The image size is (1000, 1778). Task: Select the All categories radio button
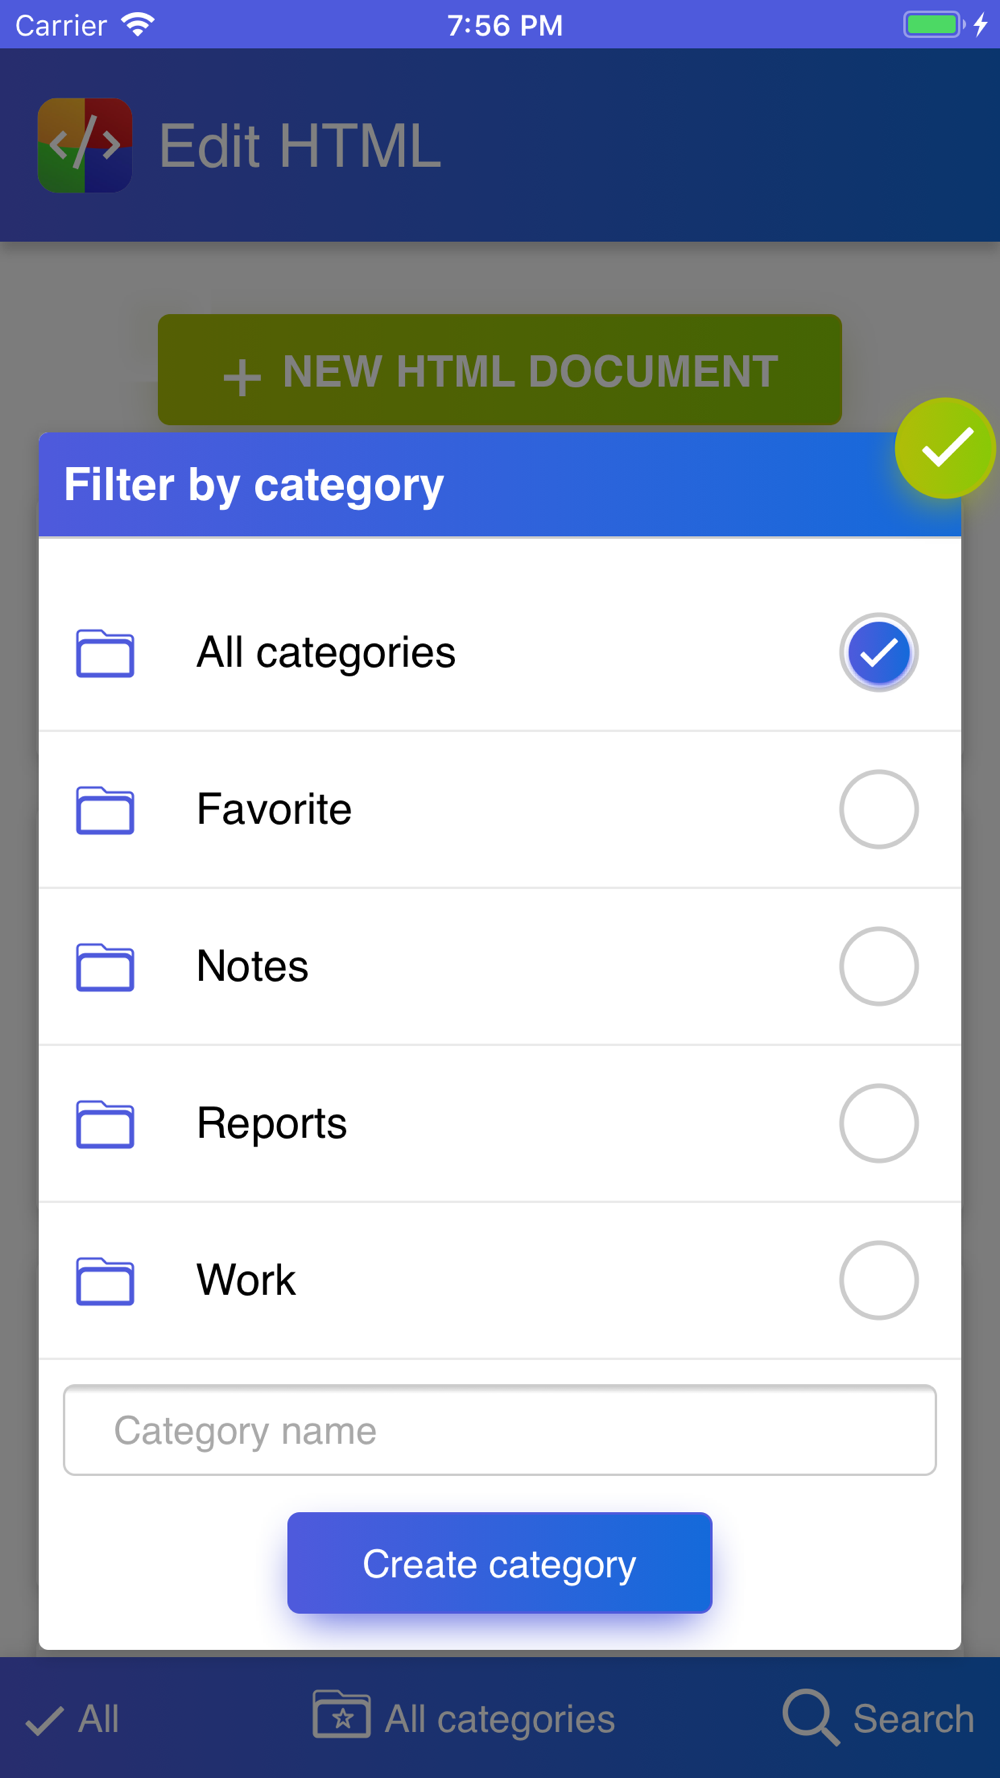(878, 652)
